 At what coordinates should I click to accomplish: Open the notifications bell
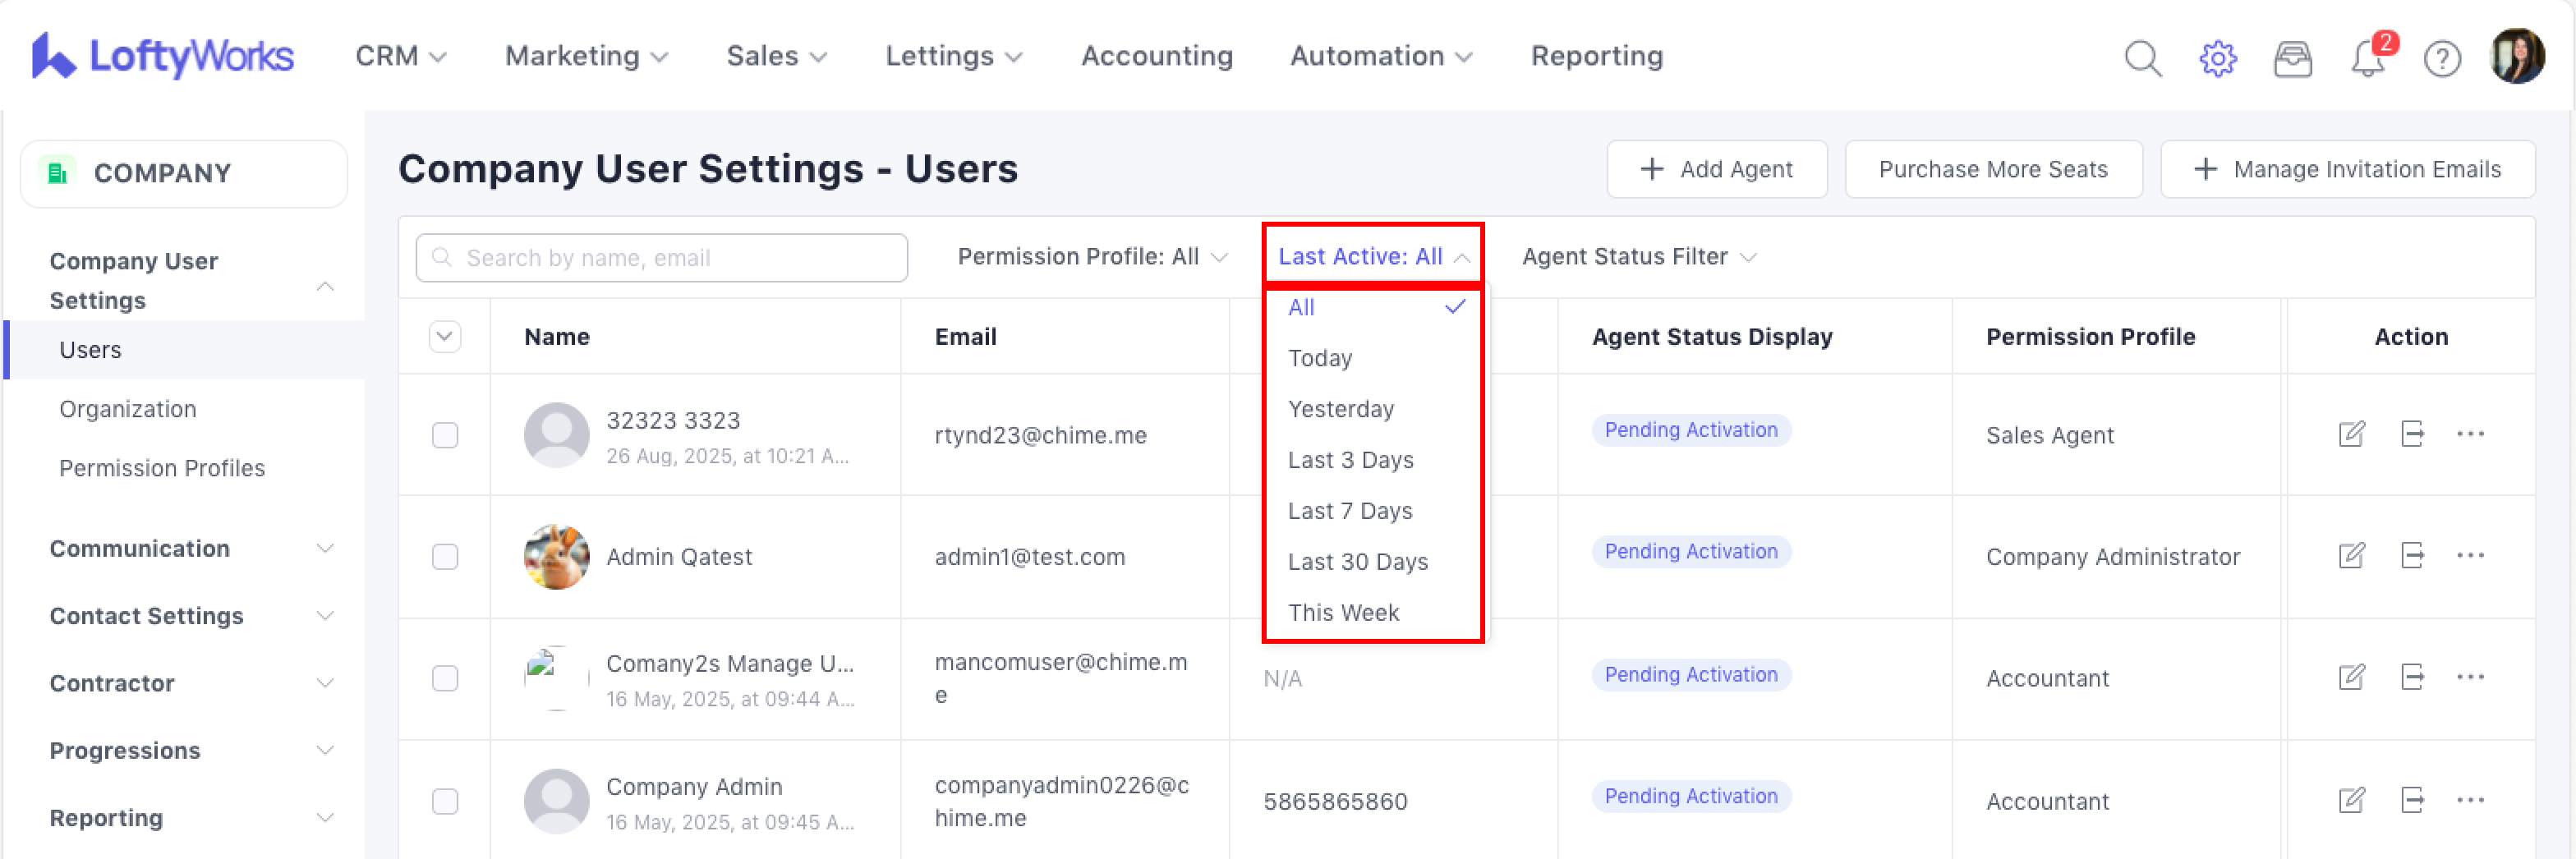[x=2367, y=58]
